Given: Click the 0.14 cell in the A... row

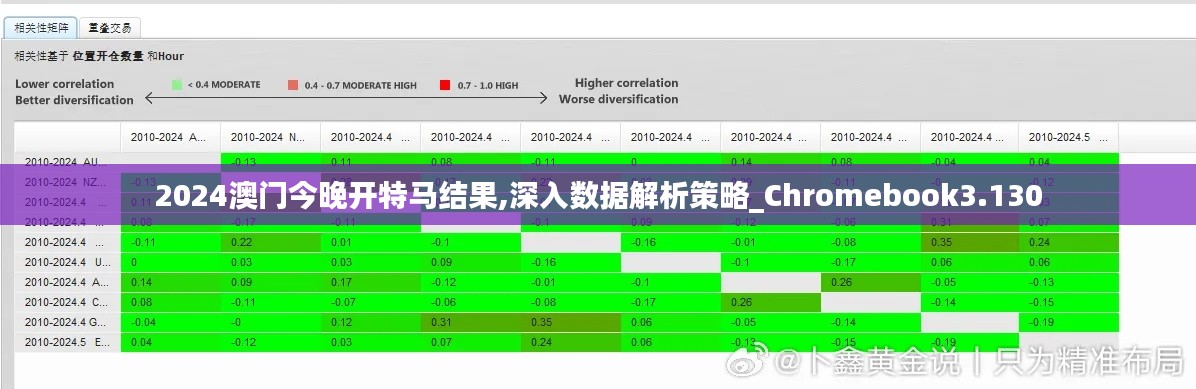Looking at the screenshot, I should (171, 282).
